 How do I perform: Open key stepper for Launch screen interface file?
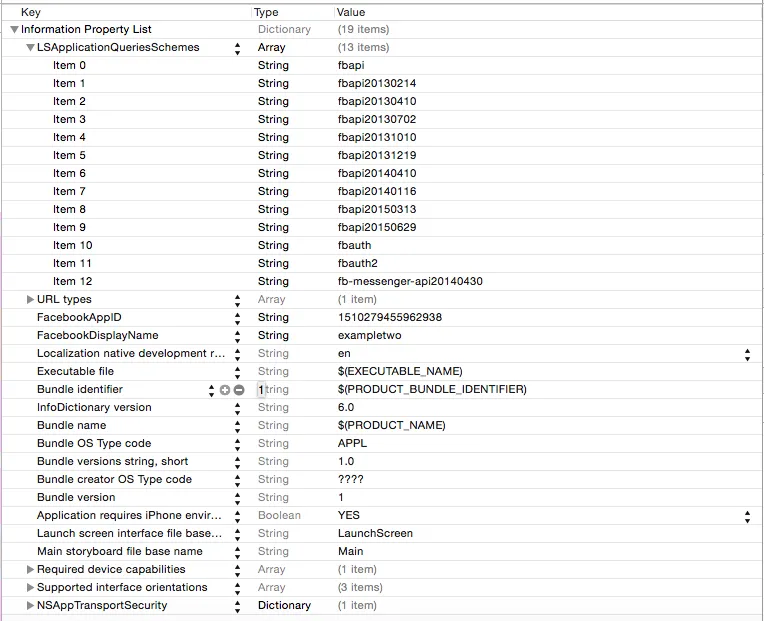pyautogui.click(x=237, y=534)
